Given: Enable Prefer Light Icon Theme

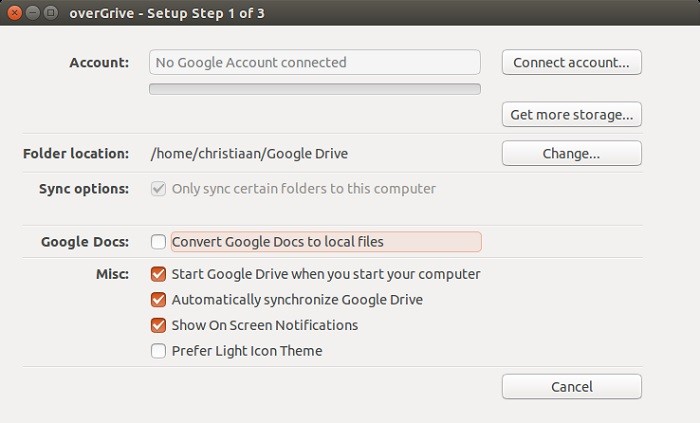Looking at the screenshot, I should (x=158, y=351).
